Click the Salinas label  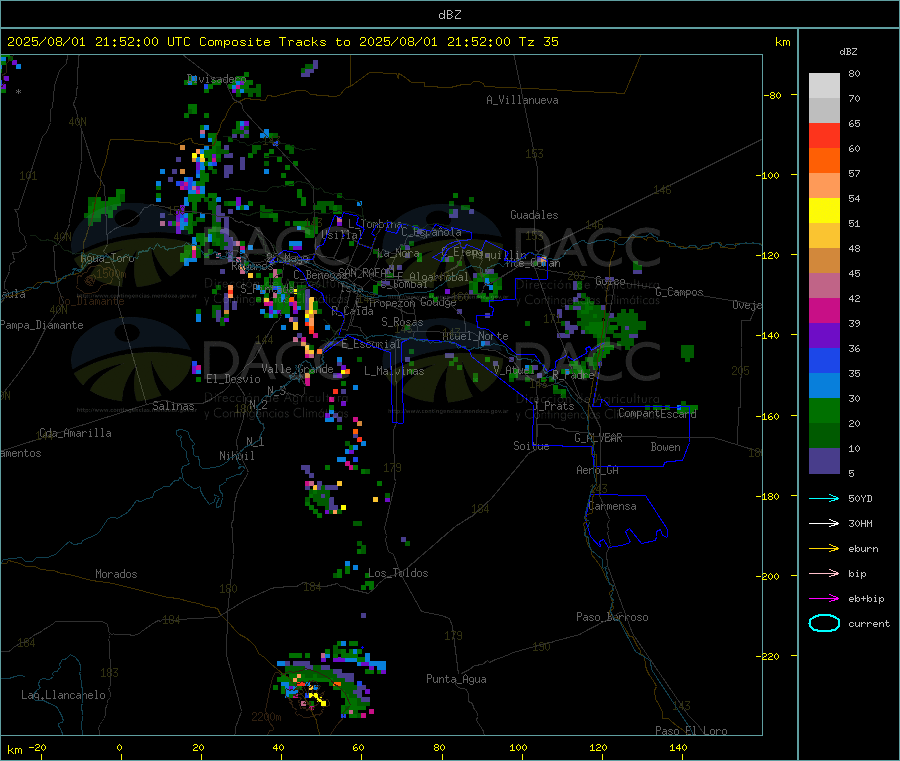point(173,406)
